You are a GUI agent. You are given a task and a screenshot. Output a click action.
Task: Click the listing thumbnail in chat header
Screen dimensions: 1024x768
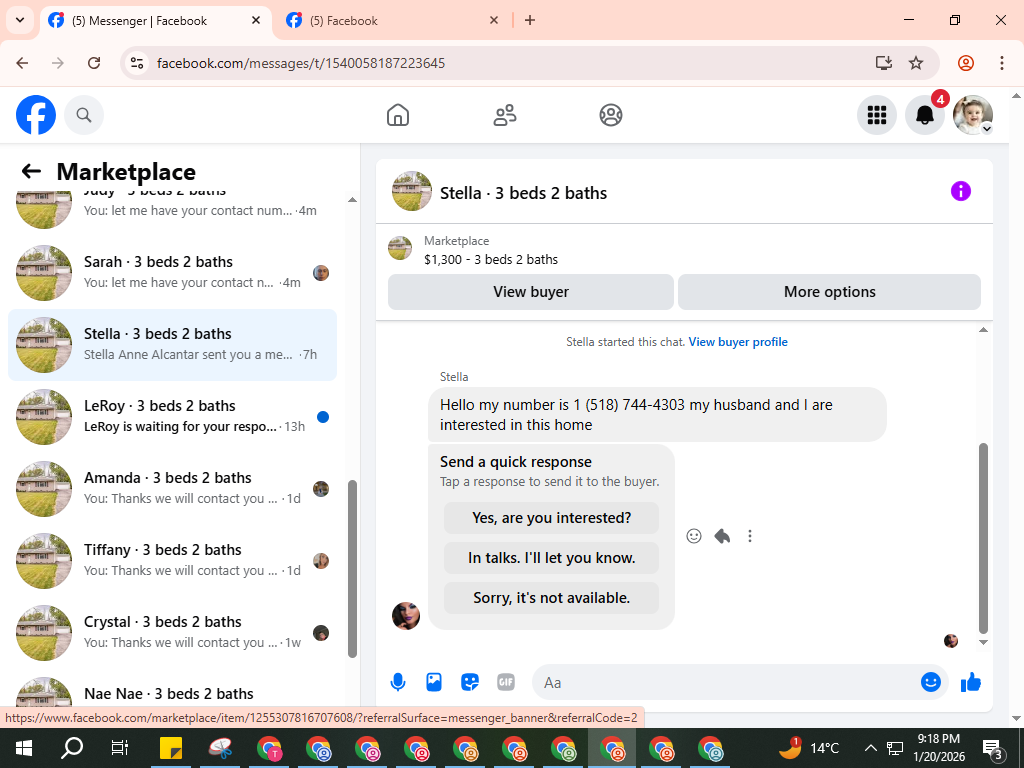click(x=411, y=191)
